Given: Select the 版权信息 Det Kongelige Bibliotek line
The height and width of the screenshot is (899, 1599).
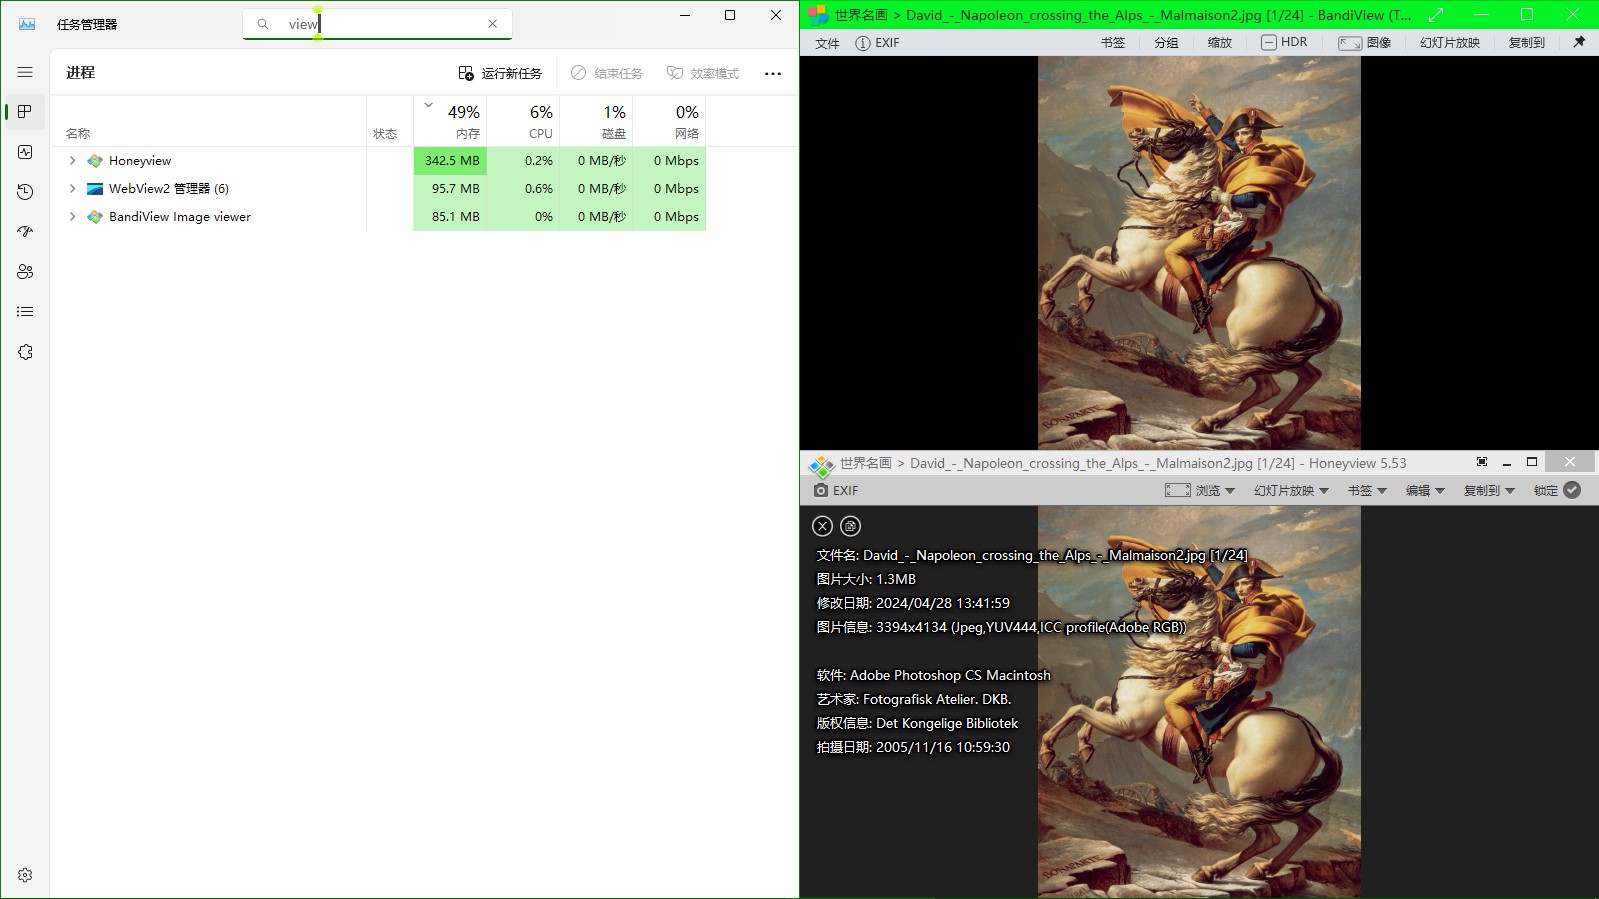Looking at the screenshot, I should (917, 723).
